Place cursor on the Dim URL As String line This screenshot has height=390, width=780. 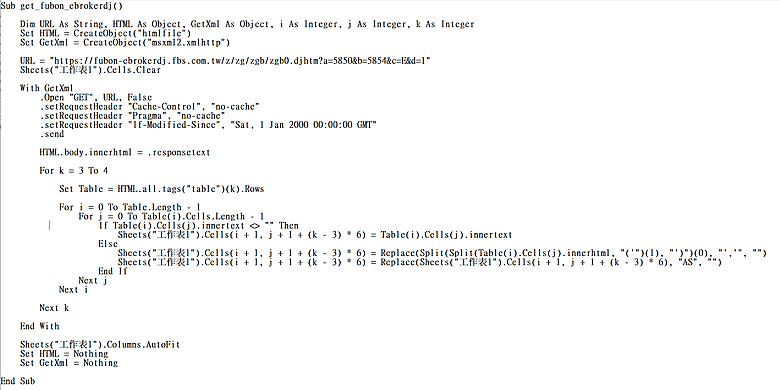(x=247, y=24)
